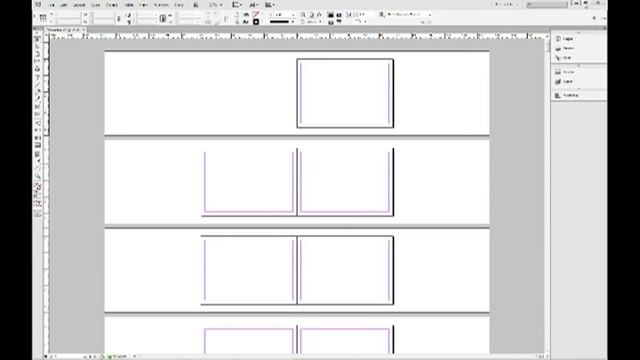Click the search field in application bar
Screen dimensions: 640x360
(547, 4)
